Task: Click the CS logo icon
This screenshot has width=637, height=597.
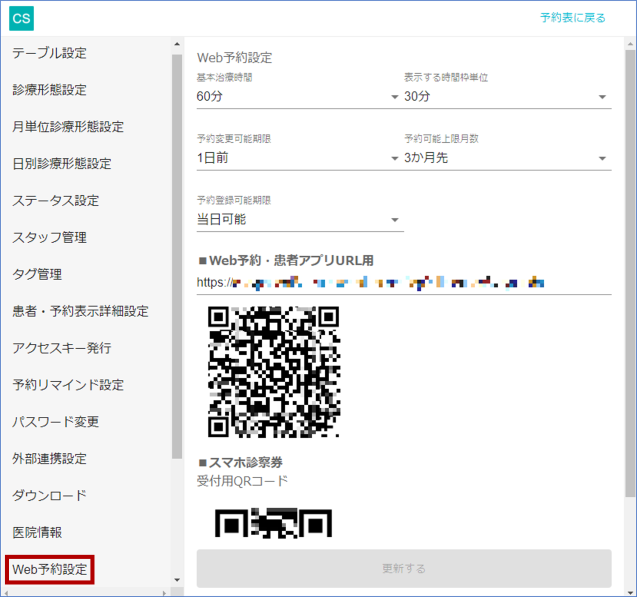Action: [x=22, y=18]
